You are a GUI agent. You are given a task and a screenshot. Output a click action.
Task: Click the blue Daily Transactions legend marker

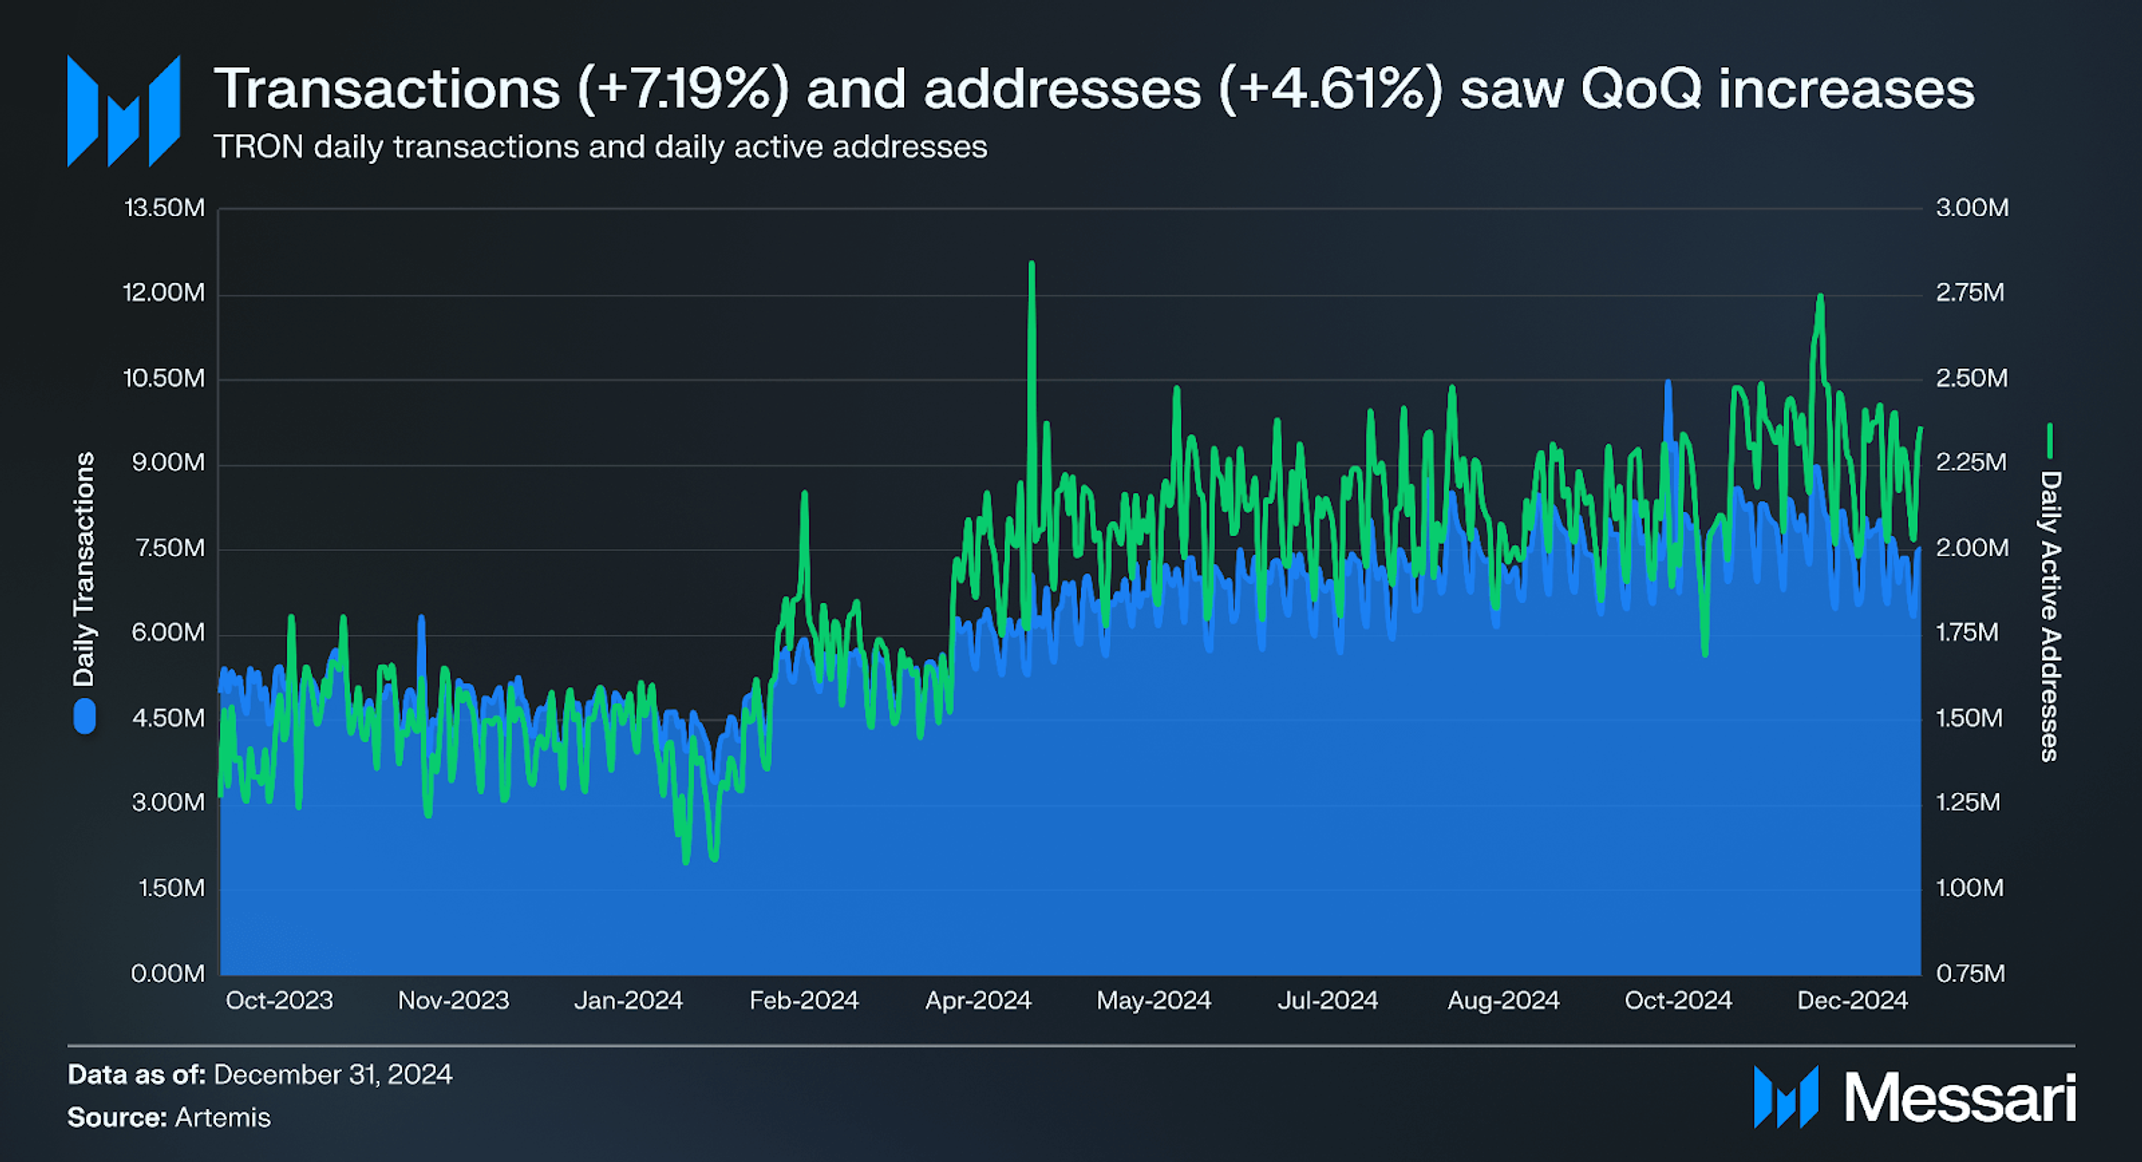[x=85, y=717]
